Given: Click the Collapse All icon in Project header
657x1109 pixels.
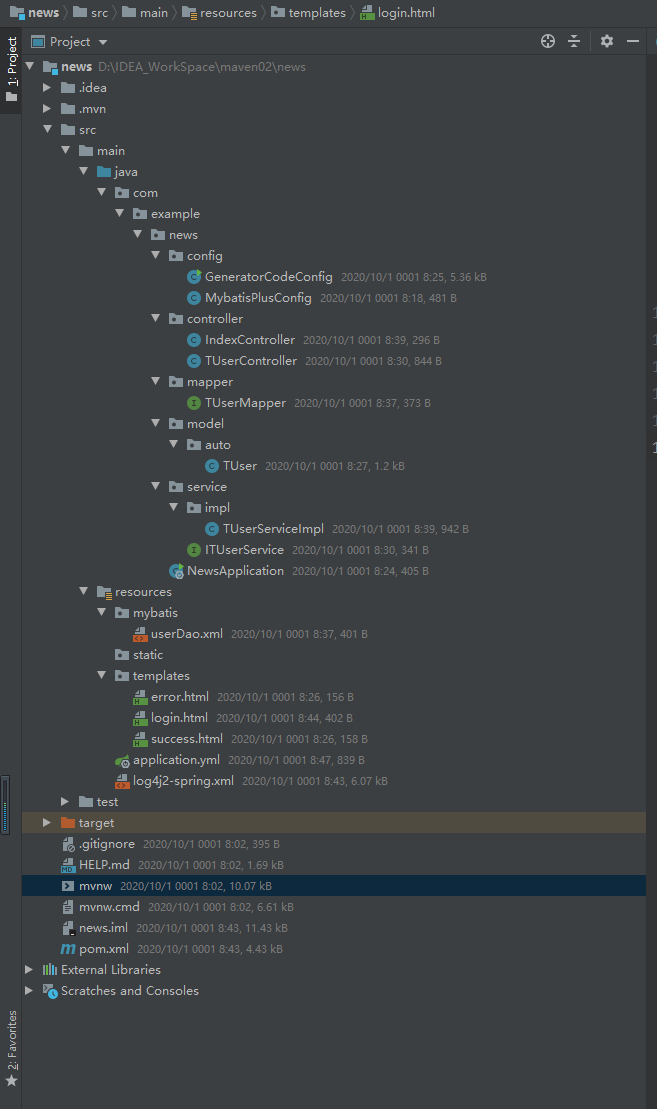Looking at the screenshot, I should click(x=574, y=41).
